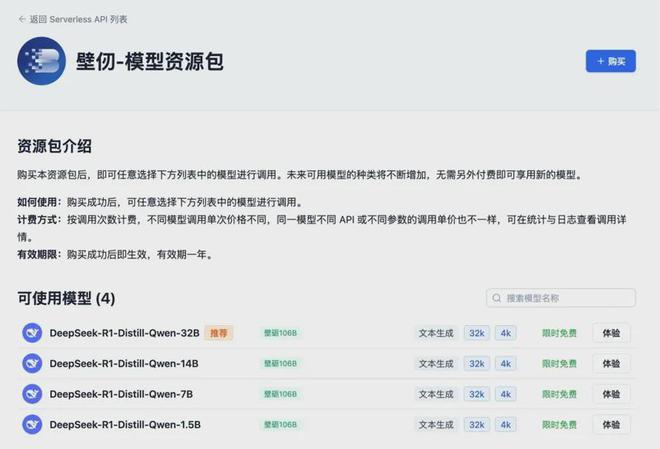Click the DeepSeek-R1-Distill-Qwen-1.5B whale icon
This screenshot has height=449, width=660.
coord(32,425)
